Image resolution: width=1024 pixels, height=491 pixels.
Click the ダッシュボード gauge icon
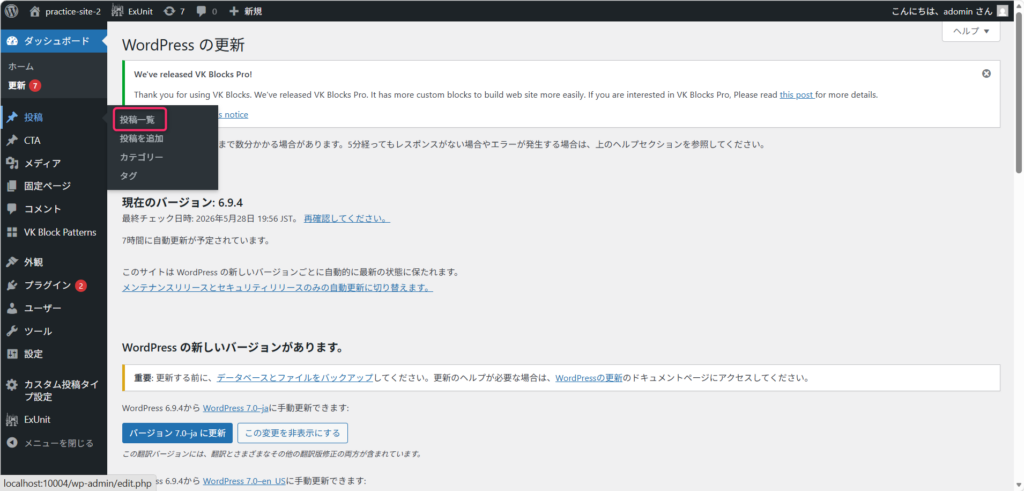click(12, 41)
